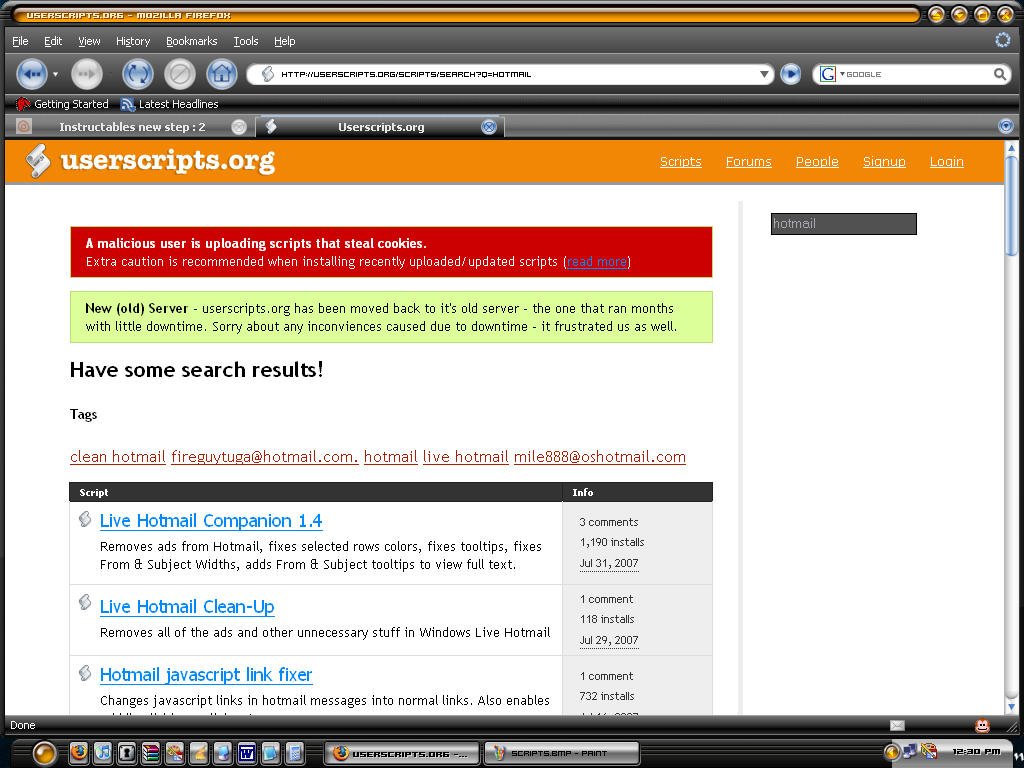
Task: Click the magnifying glass to search Google
Action: point(999,74)
